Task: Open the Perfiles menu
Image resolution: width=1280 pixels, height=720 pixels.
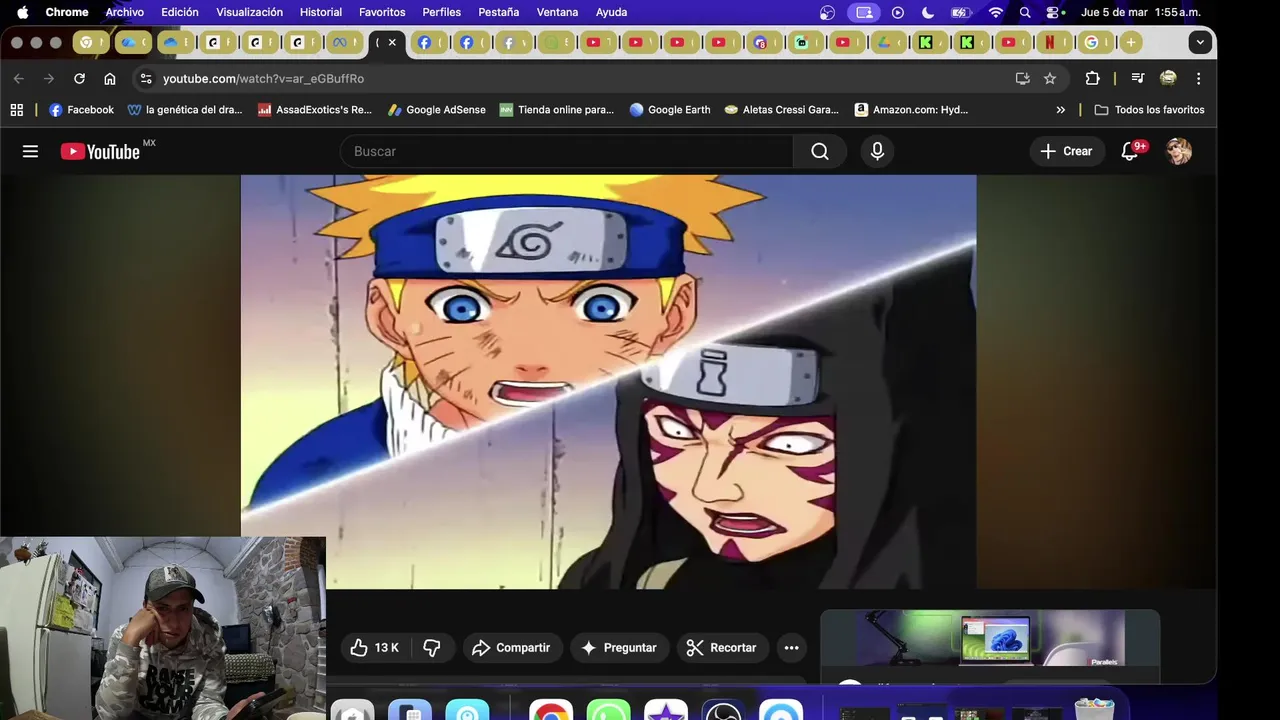Action: pos(442,12)
